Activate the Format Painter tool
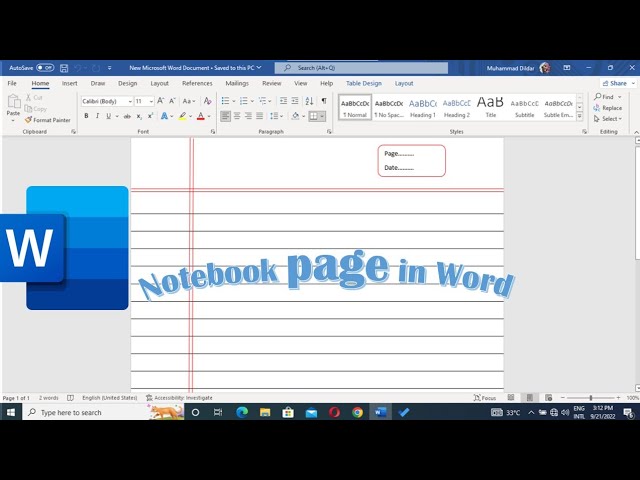Image resolution: width=640 pixels, height=480 pixels. pyautogui.click(x=48, y=120)
